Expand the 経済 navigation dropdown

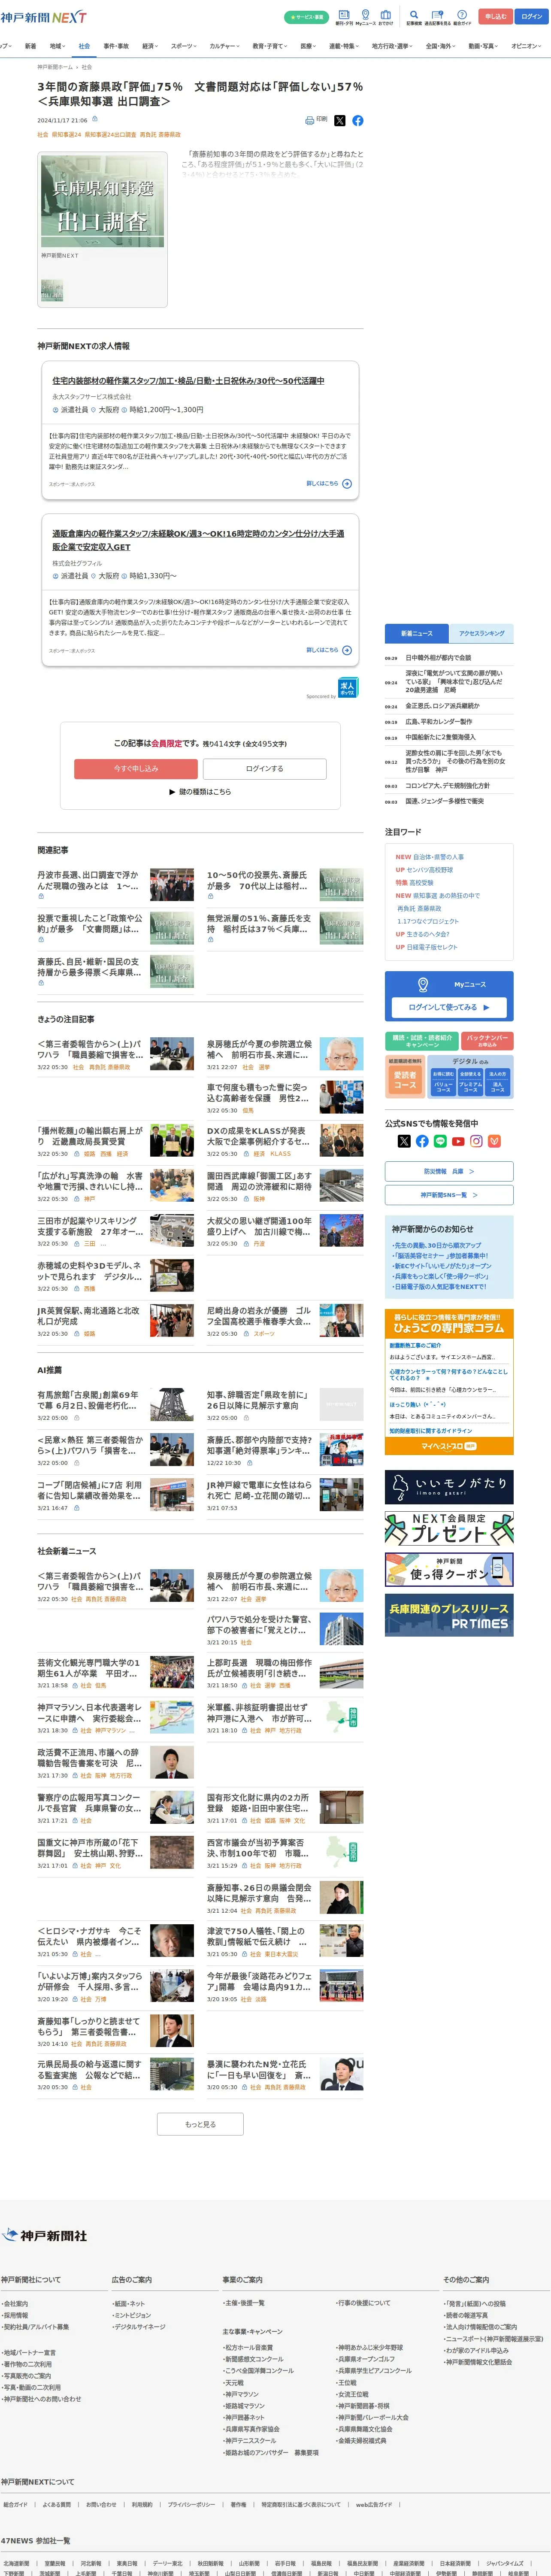coord(150,46)
